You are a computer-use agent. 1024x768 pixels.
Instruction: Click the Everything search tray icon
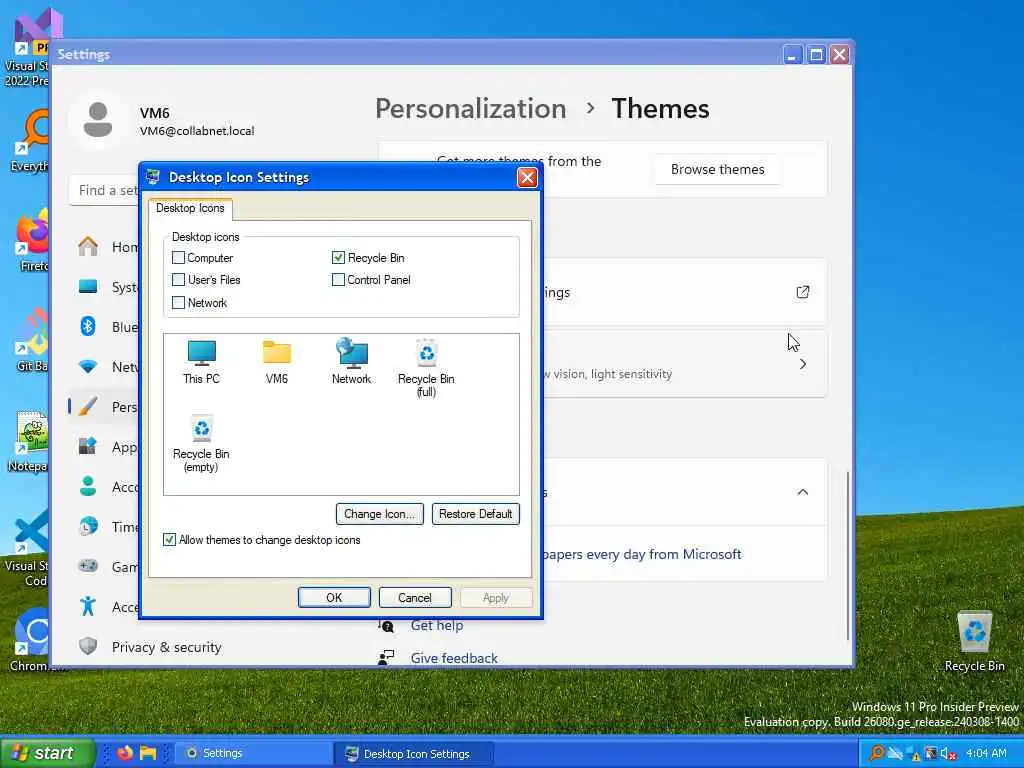877,753
